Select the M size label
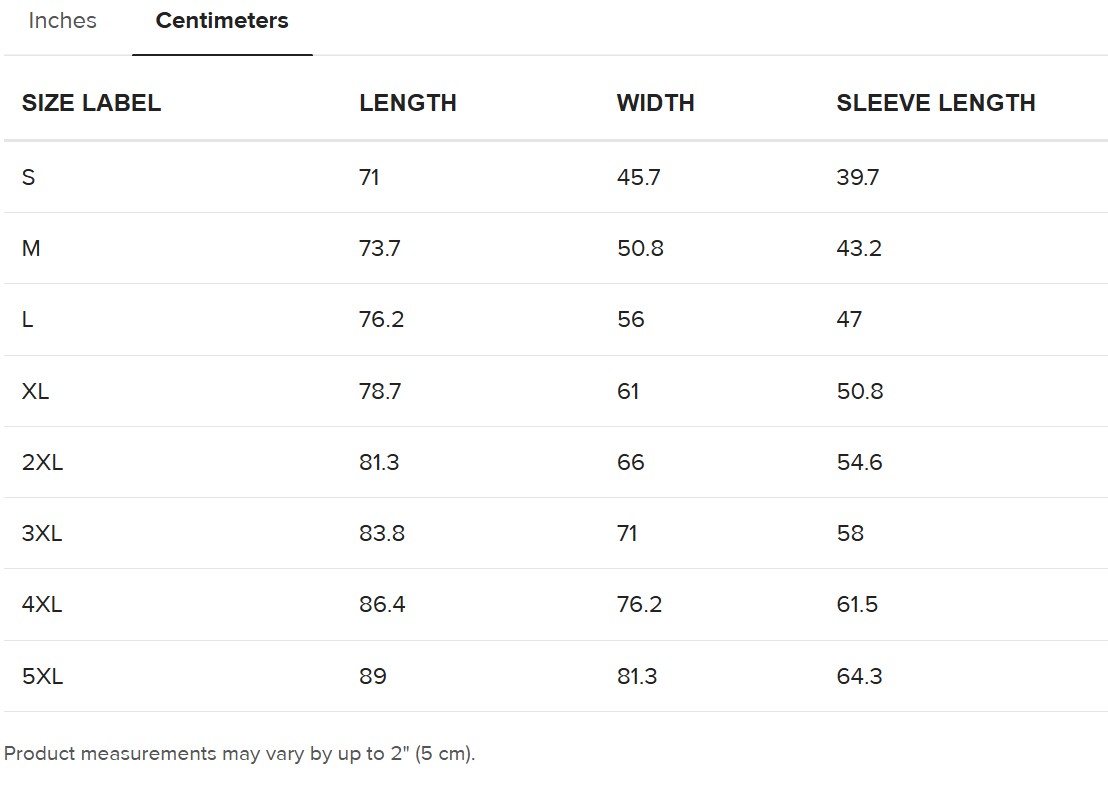This screenshot has height=794, width=1108. 31,248
